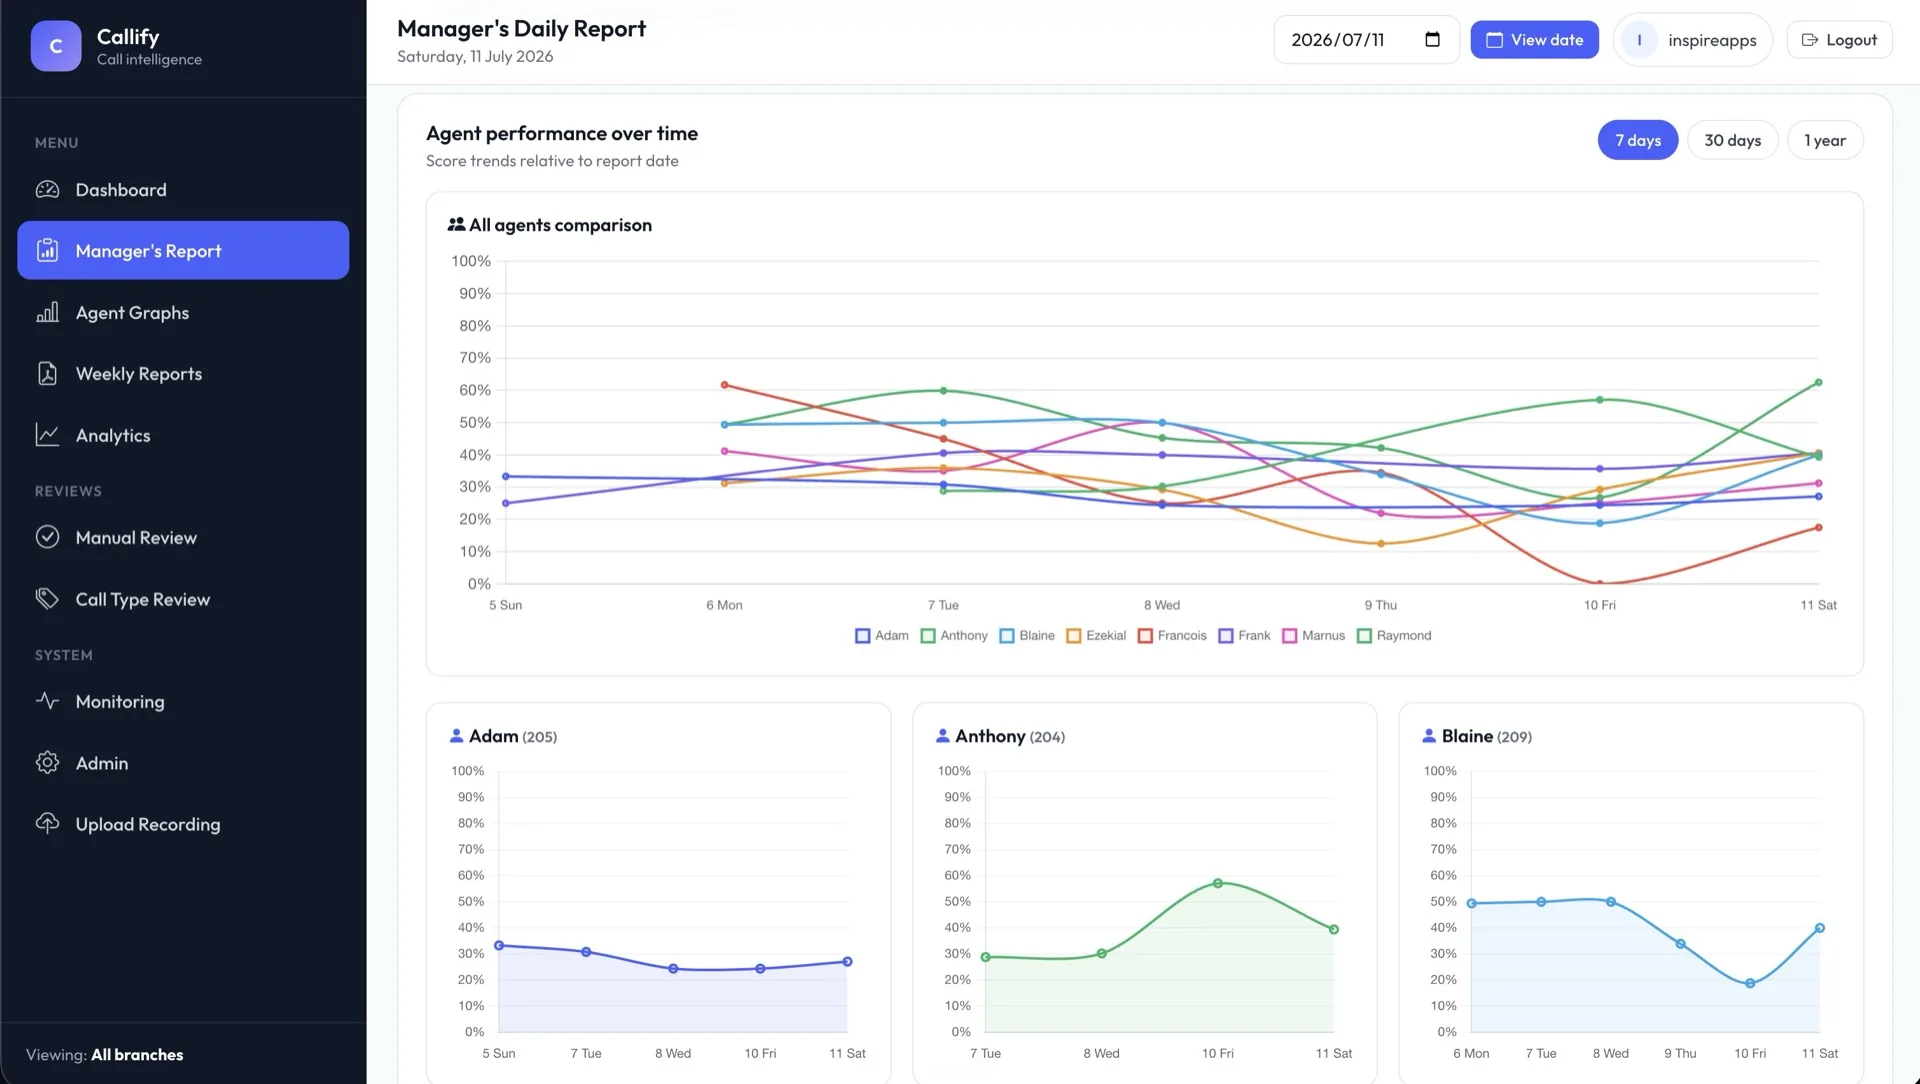Click the Dashboard gauge icon

pyautogui.click(x=47, y=190)
